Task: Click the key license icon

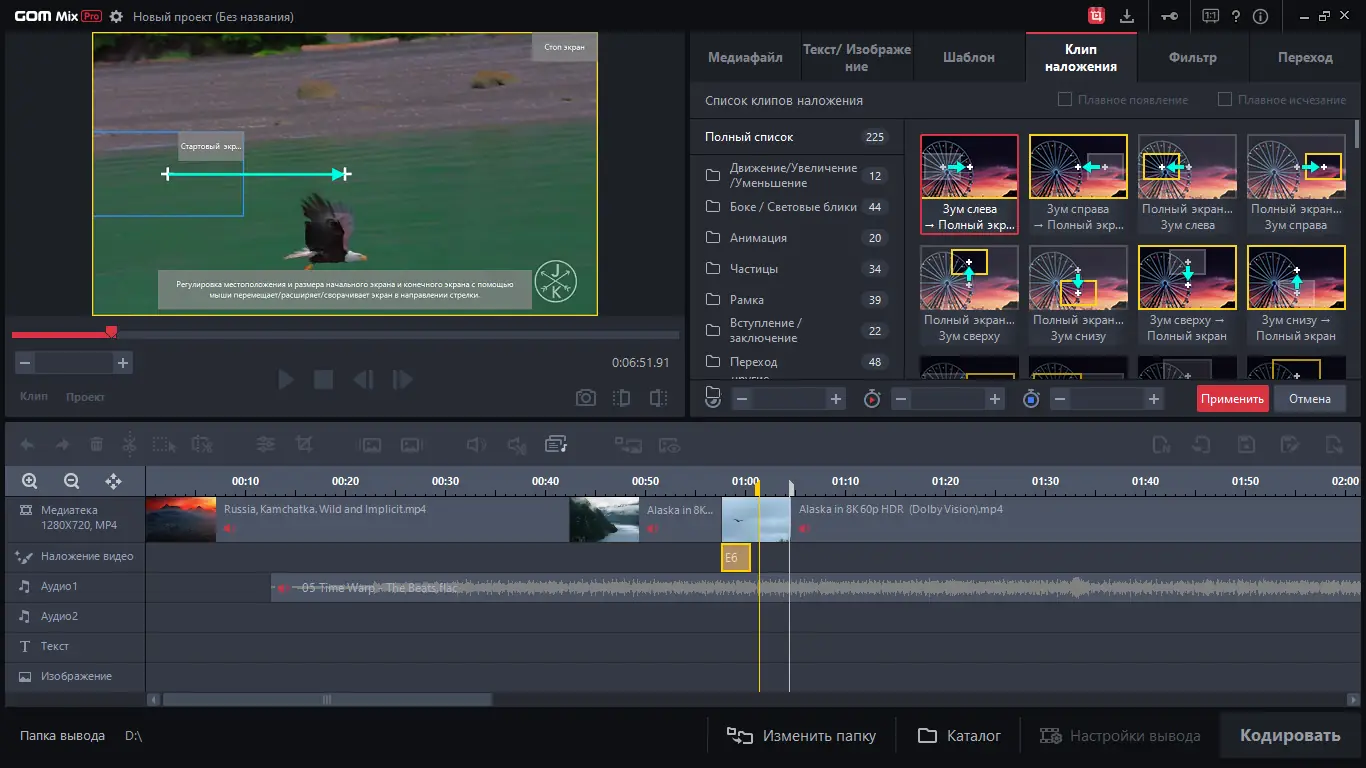Action: 1169,17
